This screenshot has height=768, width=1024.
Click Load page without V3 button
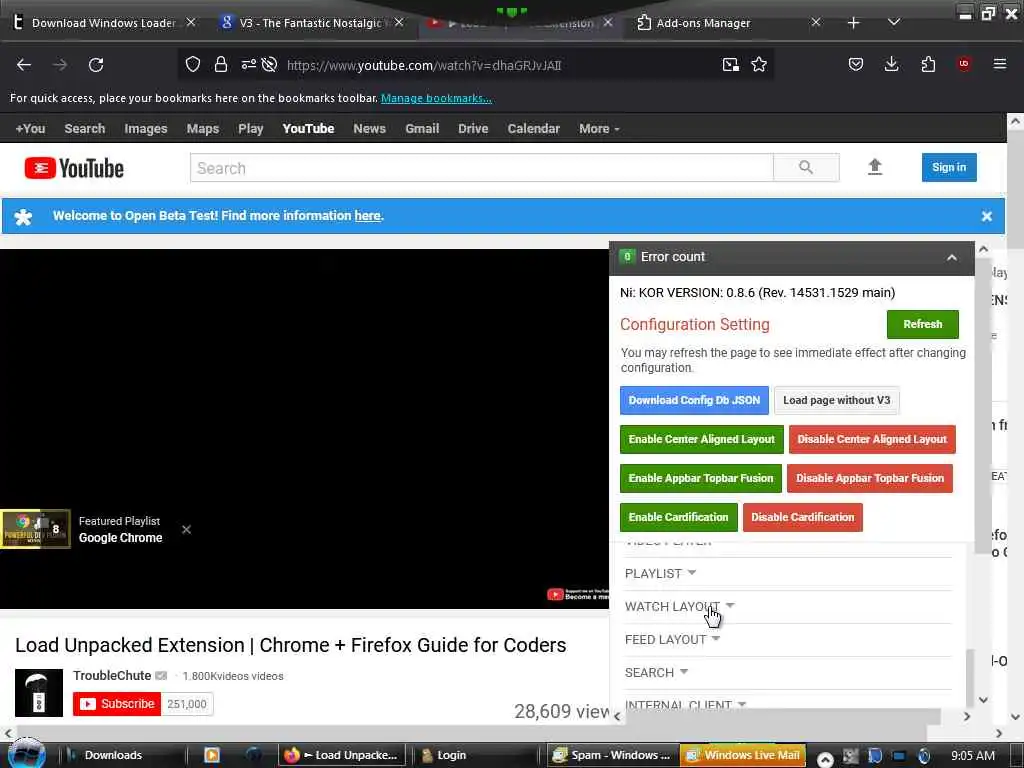click(837, 400)
